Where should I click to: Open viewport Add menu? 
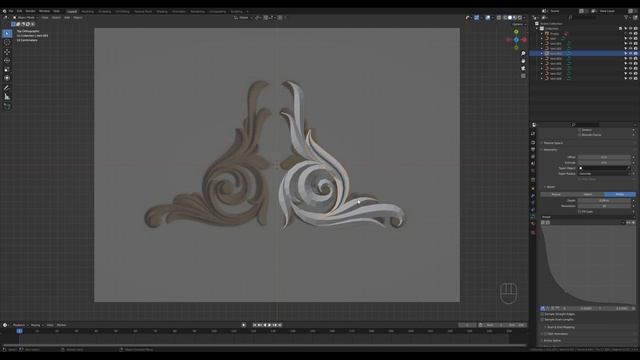[67, 18]
